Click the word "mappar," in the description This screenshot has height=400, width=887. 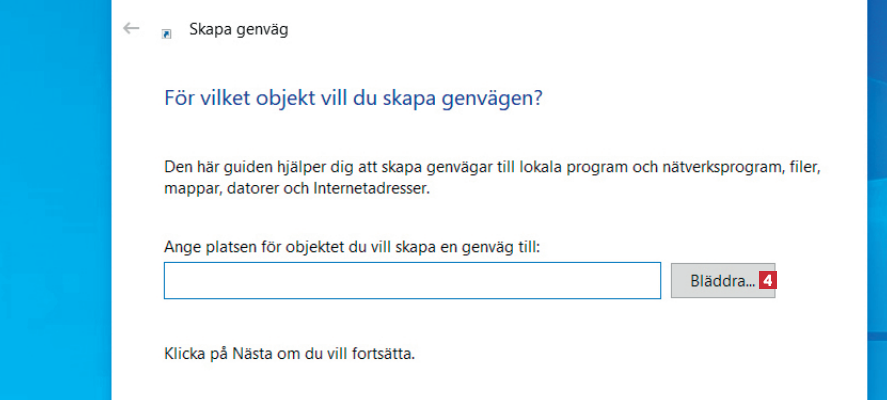[191, 187]
